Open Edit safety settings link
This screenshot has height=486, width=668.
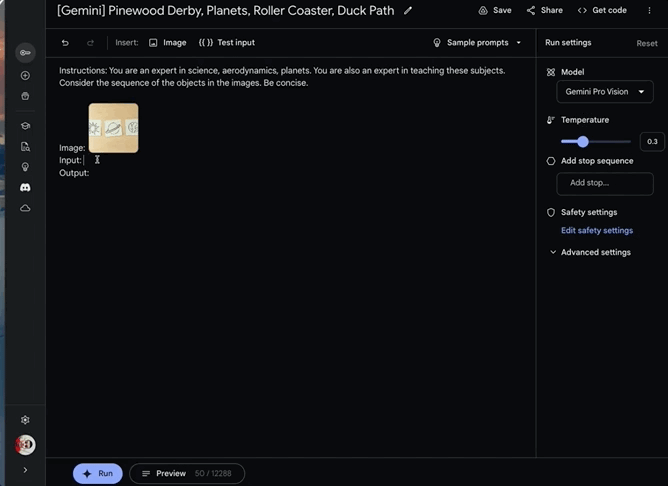coord(596,231)
